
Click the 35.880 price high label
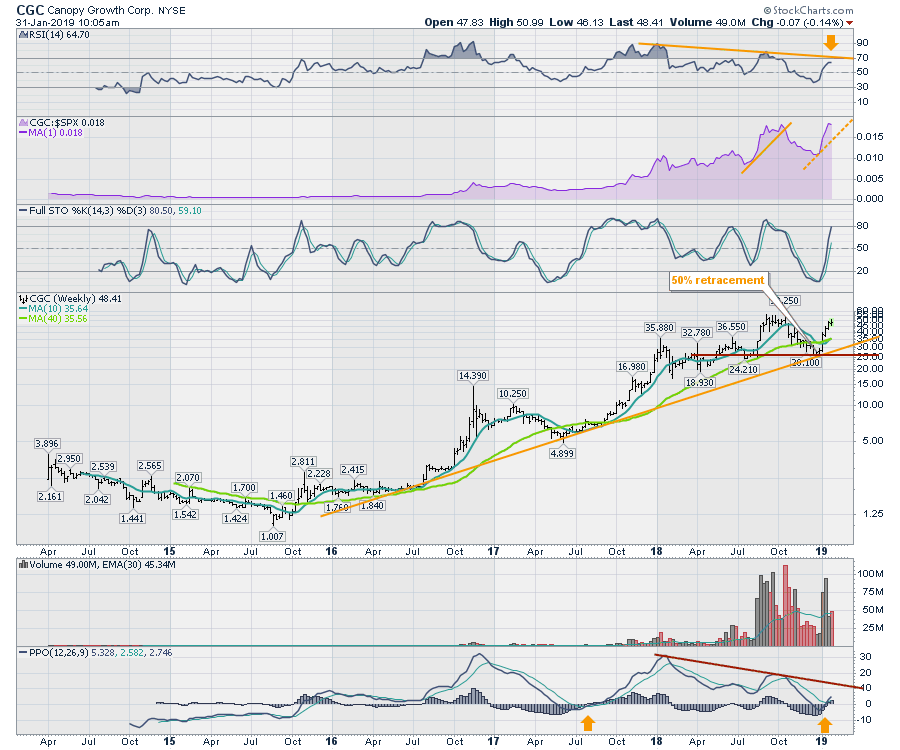pyautogui.click(x=660, y=327)
